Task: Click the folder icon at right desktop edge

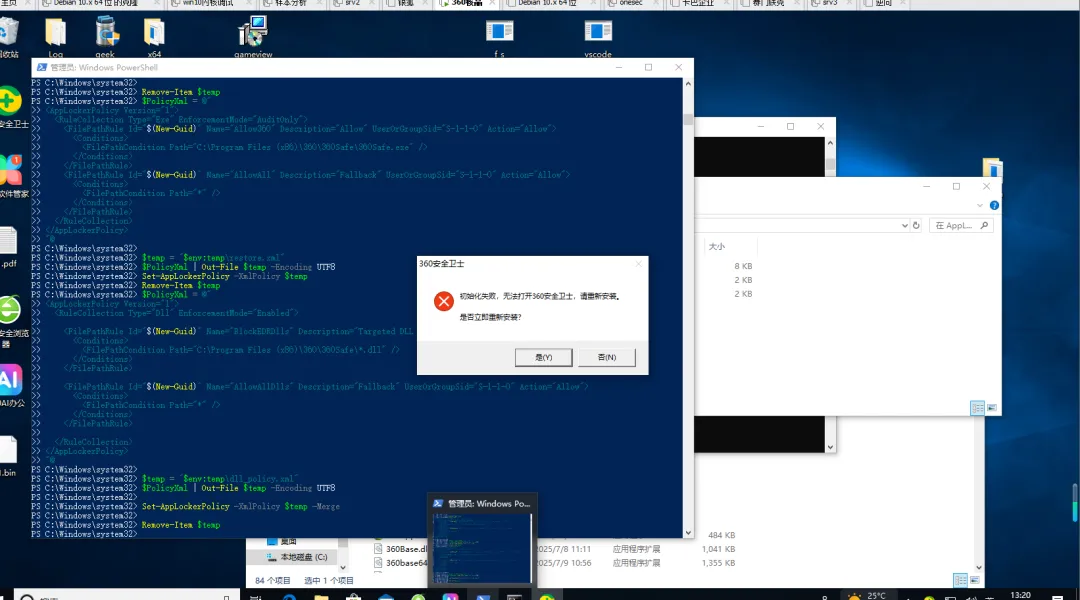Action: (993, 167)
